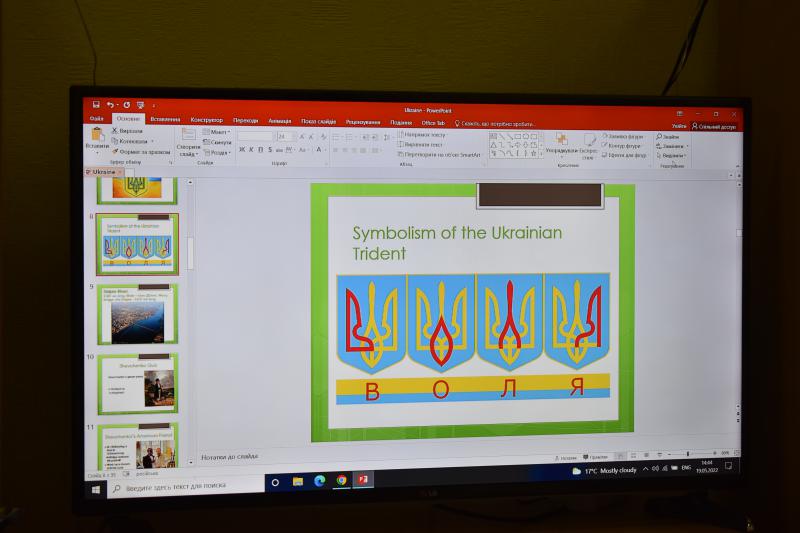Select slide 10 thumbnail
Viewport: 800px width, 533px height.
tap(137, 384)
